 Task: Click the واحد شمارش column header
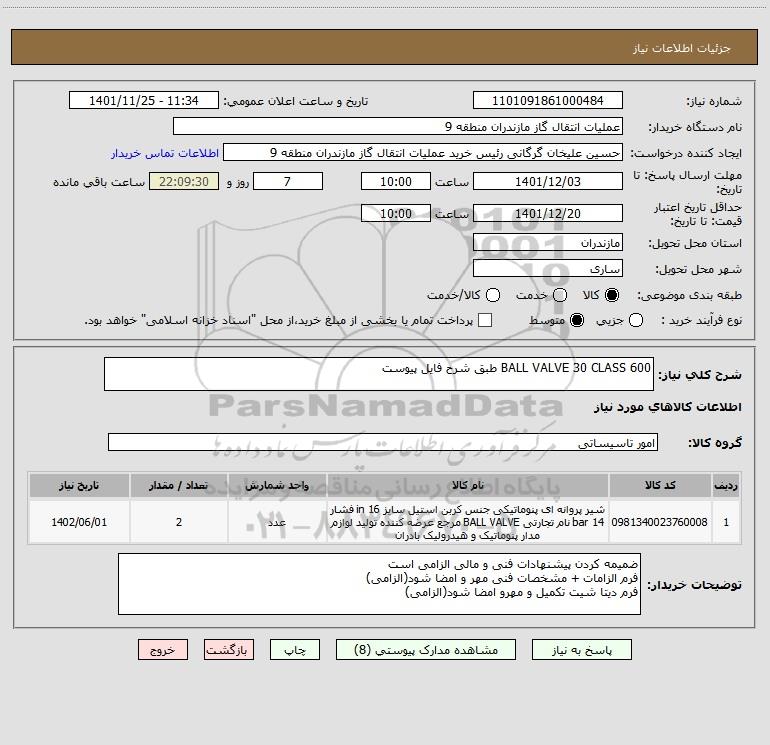[x=277, y=485]
